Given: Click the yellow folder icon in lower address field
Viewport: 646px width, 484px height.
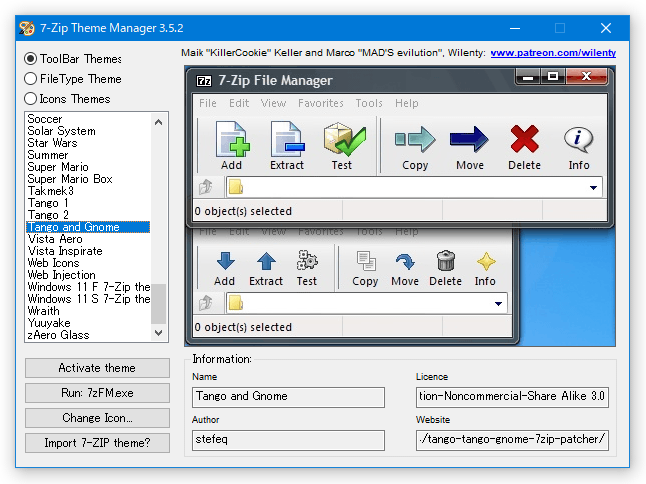Looking at the screenshot, I should click(x=236, y=303).
